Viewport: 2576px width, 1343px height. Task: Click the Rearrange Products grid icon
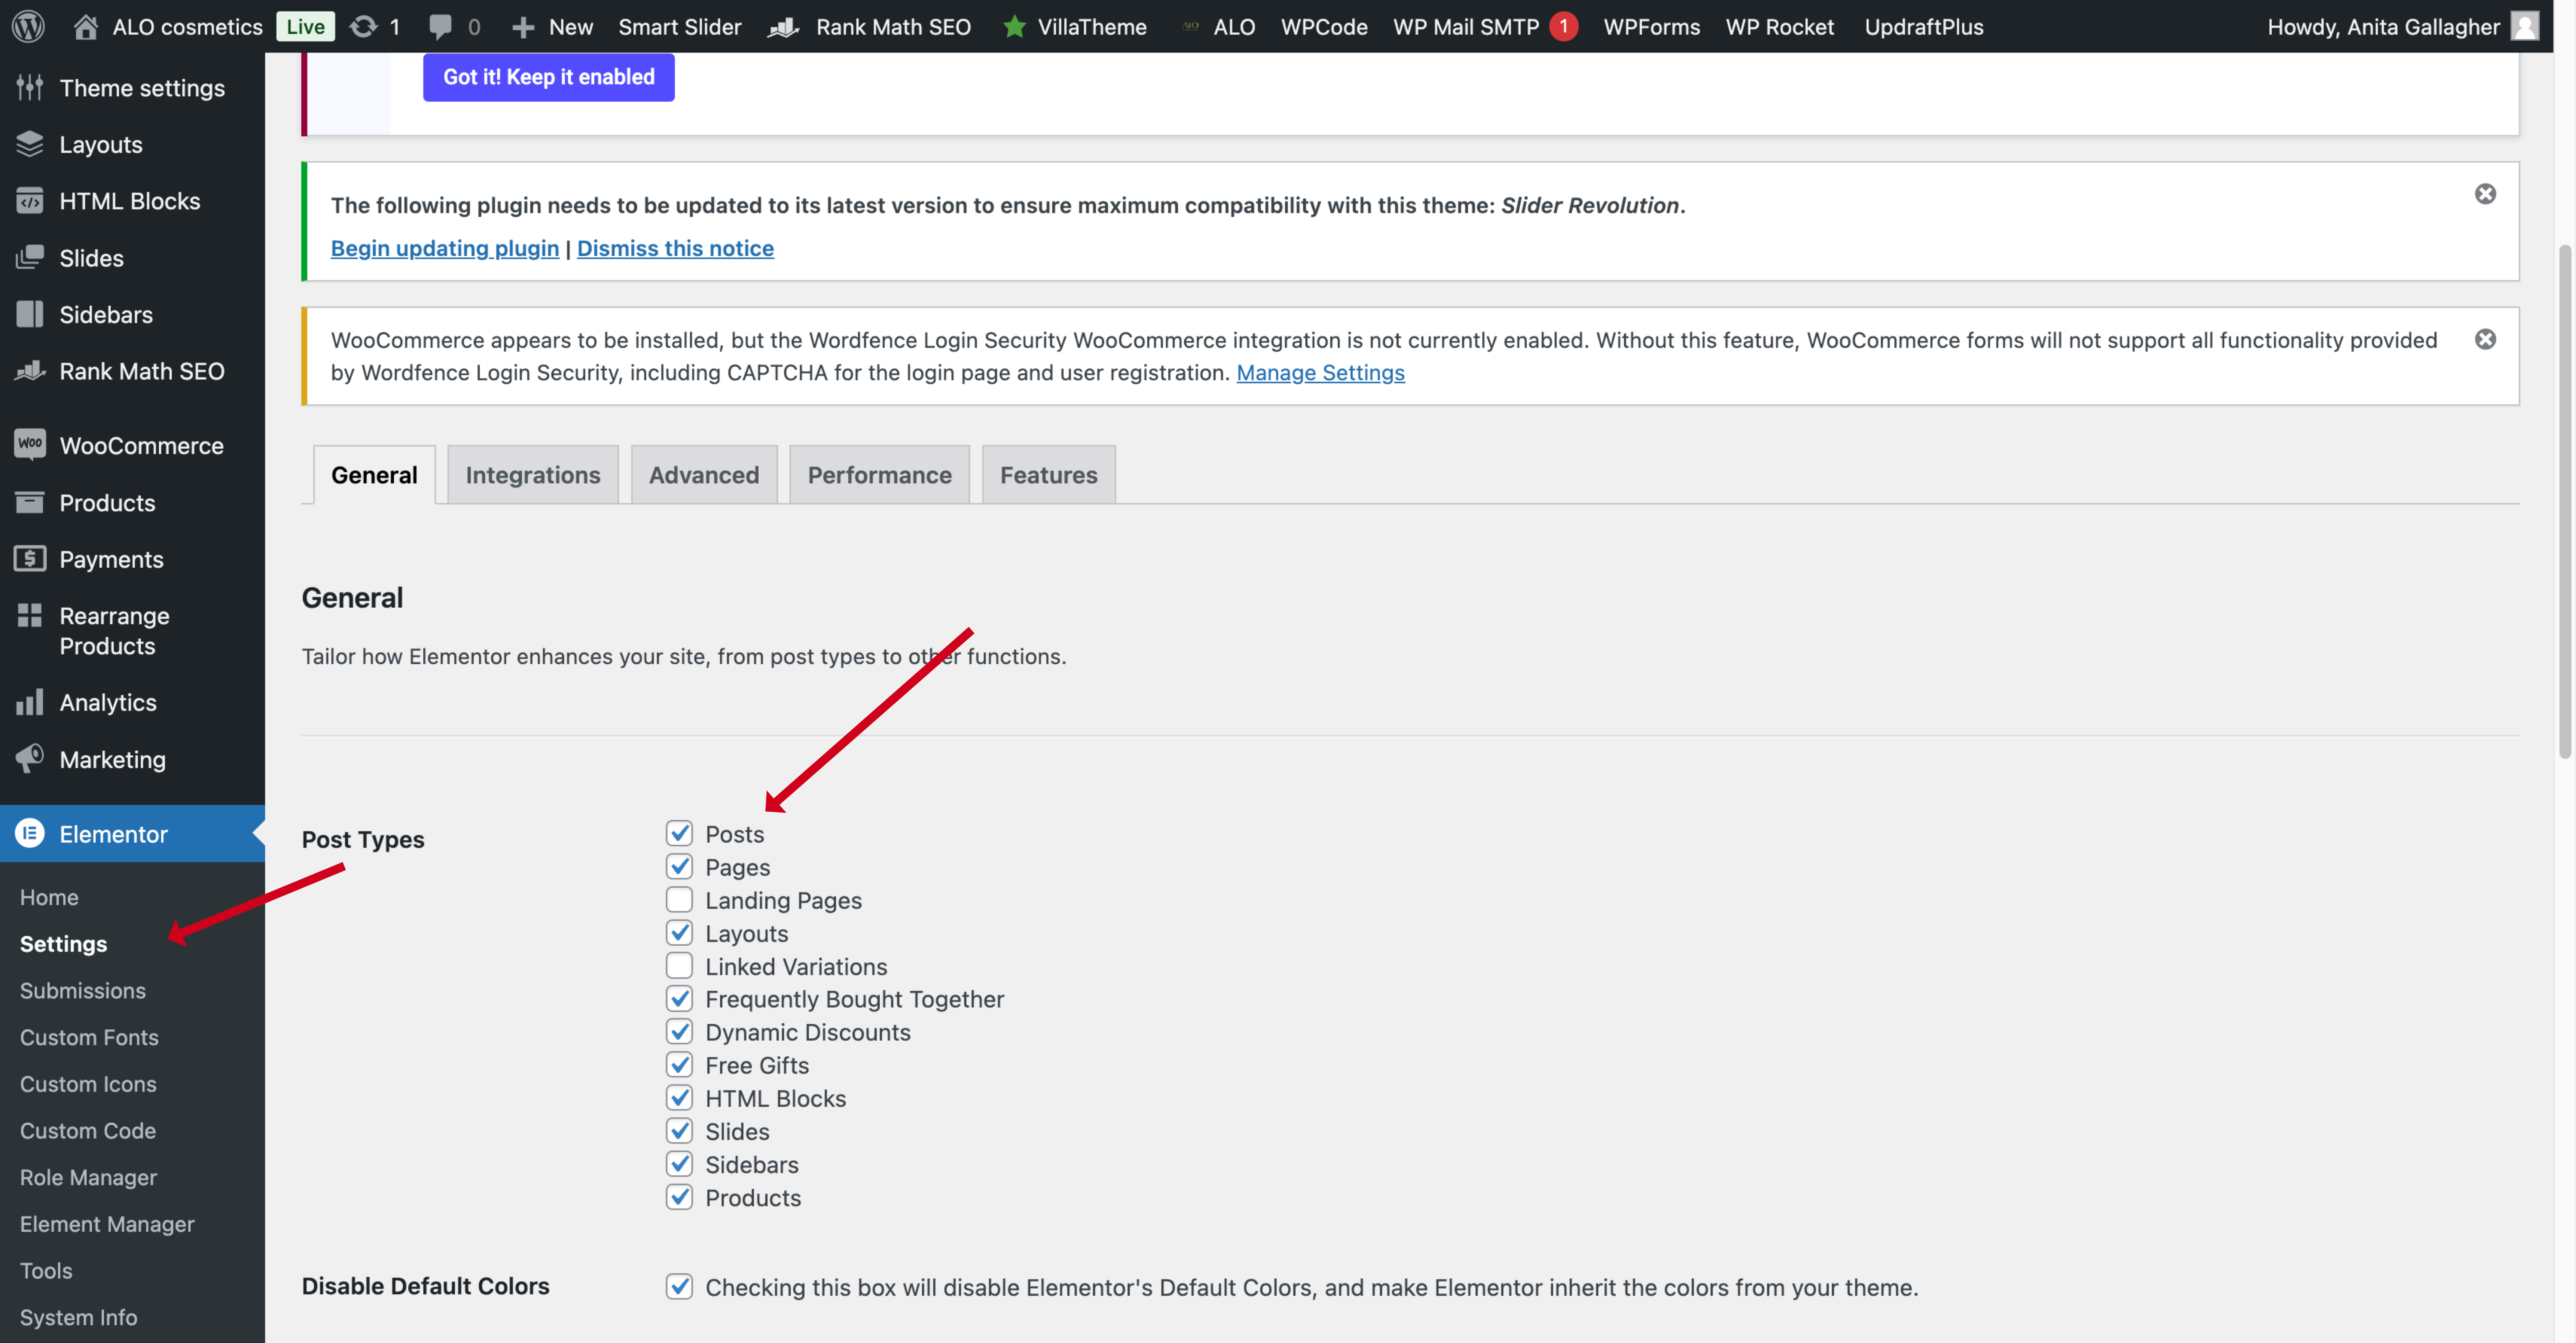(30, 615)
